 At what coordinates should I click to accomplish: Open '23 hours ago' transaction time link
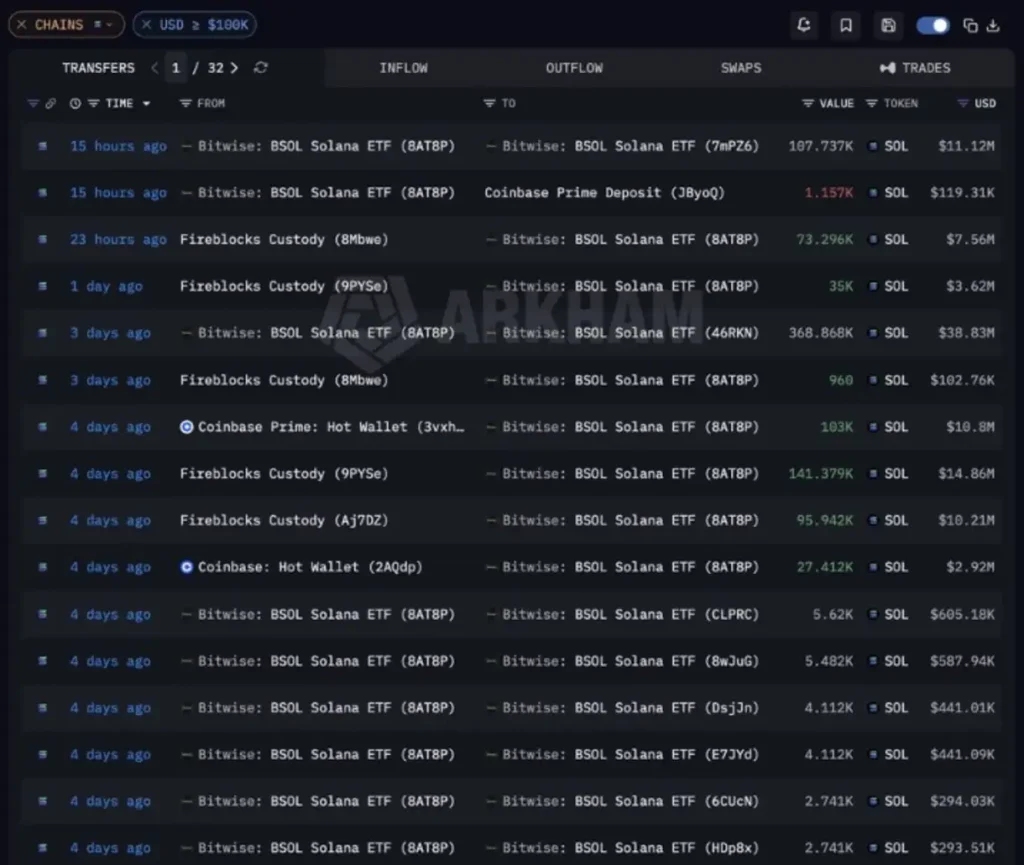(x=118, y=240)
